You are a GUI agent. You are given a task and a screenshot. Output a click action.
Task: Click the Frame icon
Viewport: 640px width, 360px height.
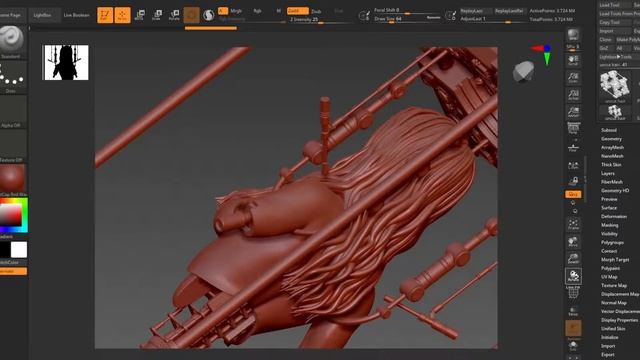point(573,224)
